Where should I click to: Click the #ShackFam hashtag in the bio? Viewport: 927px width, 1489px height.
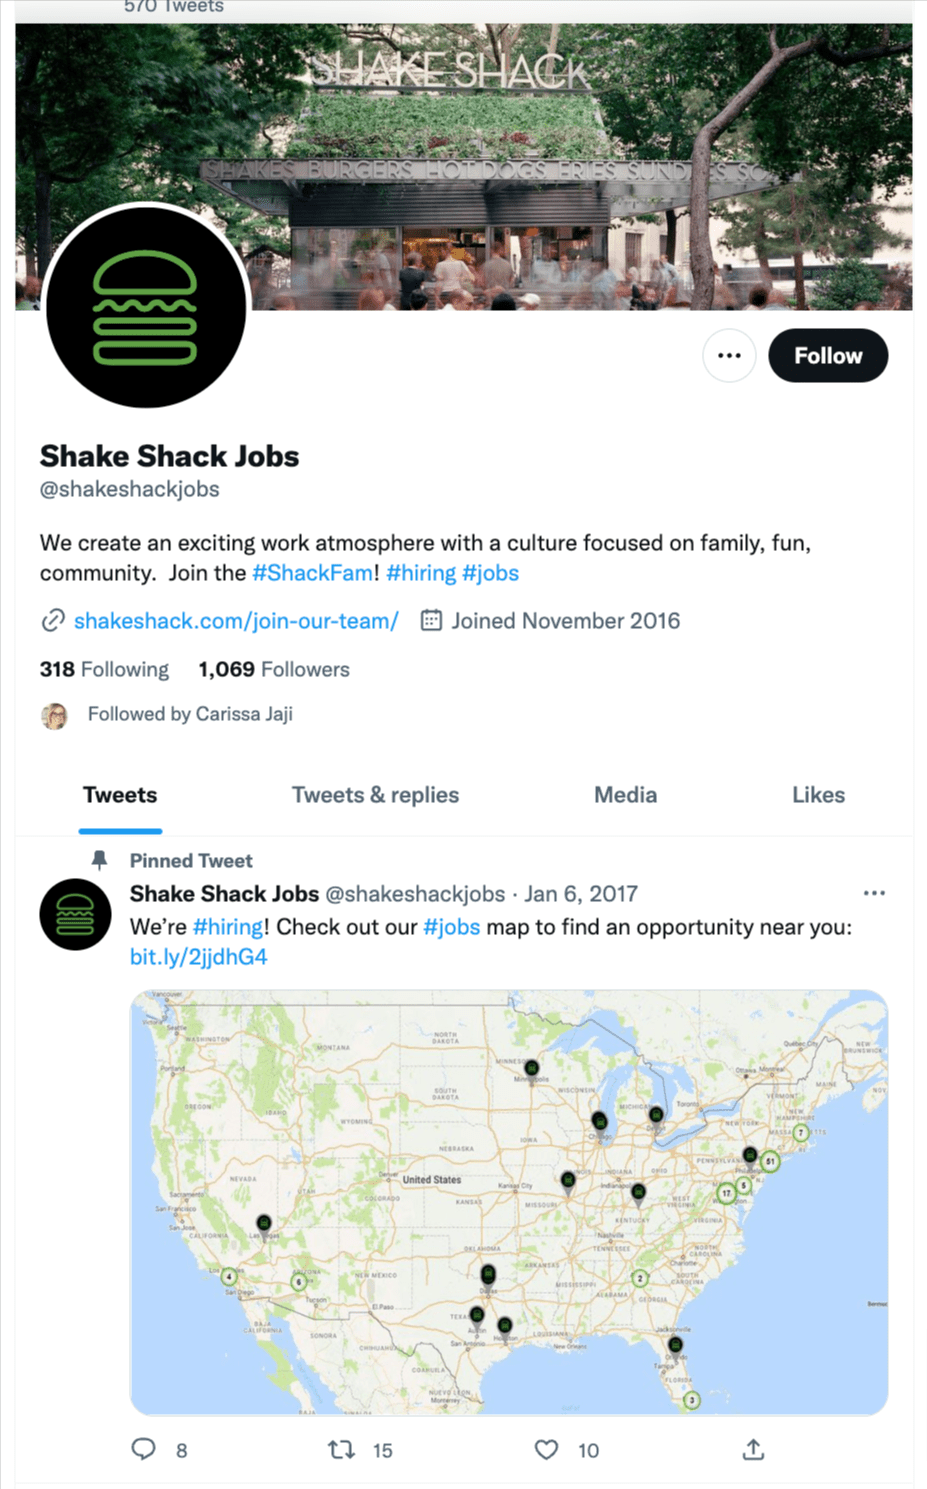312,572
